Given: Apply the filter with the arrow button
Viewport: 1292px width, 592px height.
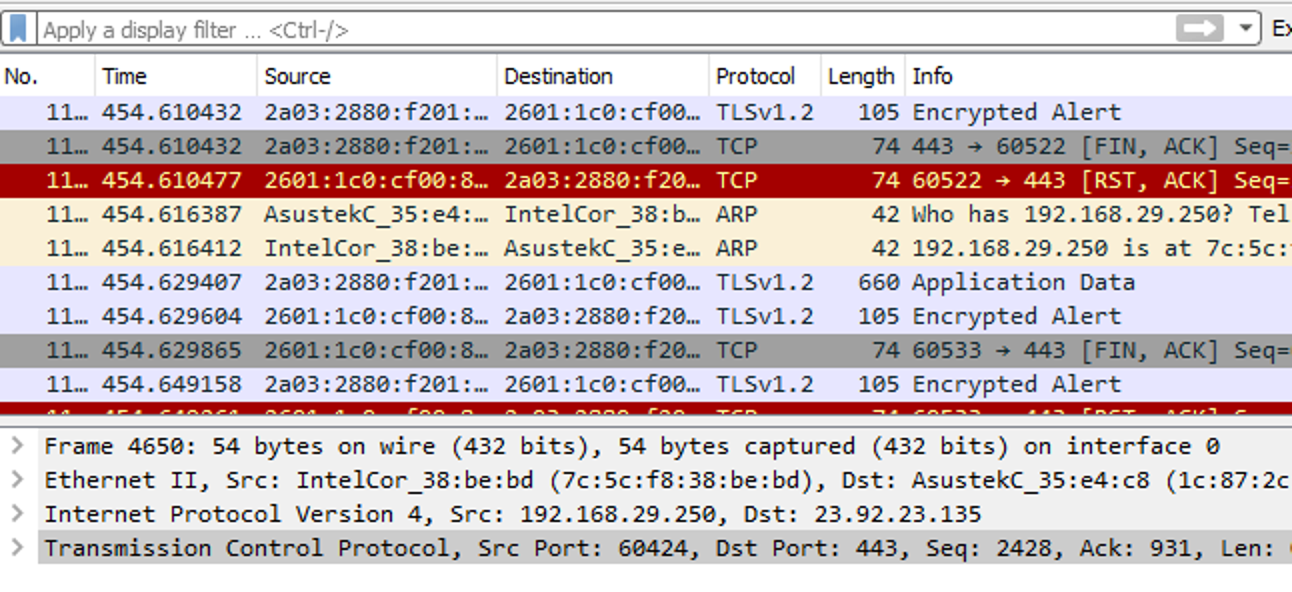Looking at the screenshot, I should tap(1200, 29).
